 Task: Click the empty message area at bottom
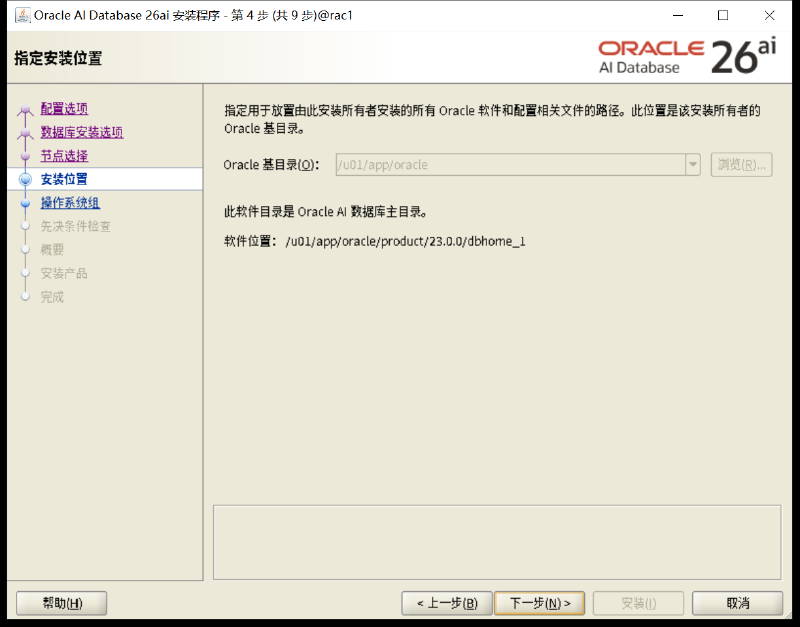coord(497,542)
